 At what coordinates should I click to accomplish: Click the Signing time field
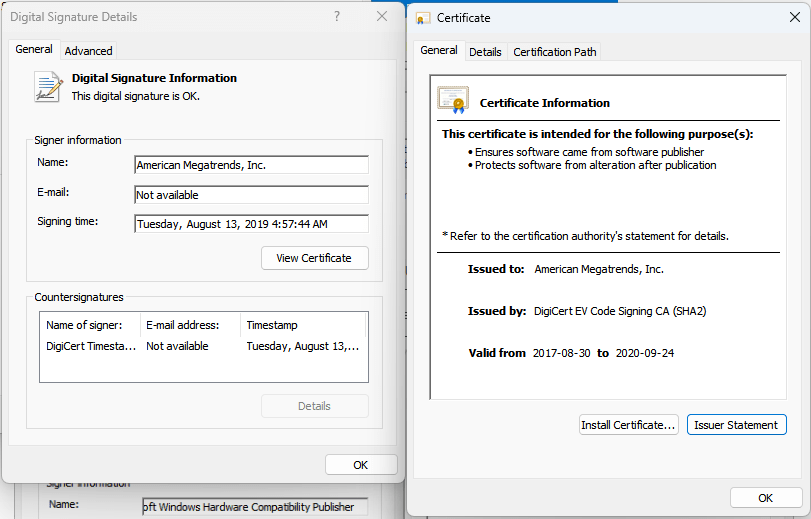251,224
